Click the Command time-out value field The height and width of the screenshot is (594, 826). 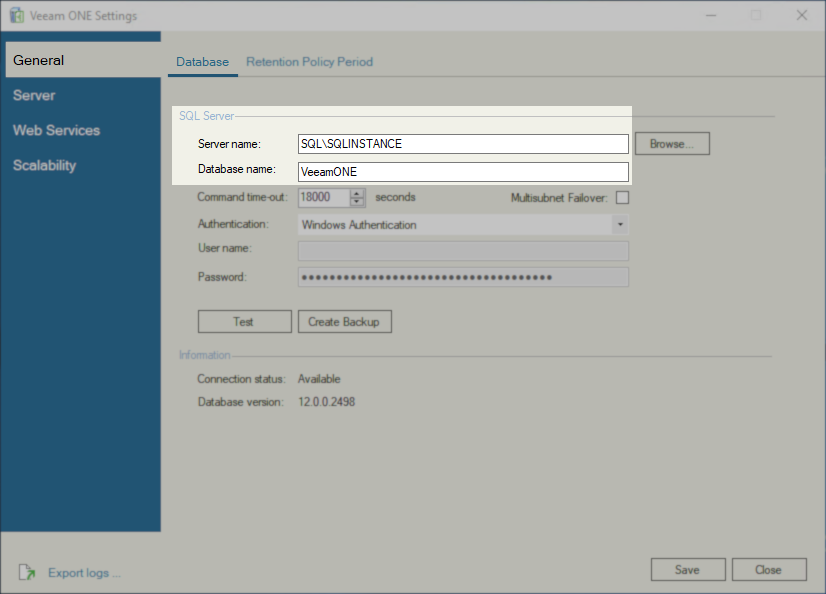coord(323,197)
